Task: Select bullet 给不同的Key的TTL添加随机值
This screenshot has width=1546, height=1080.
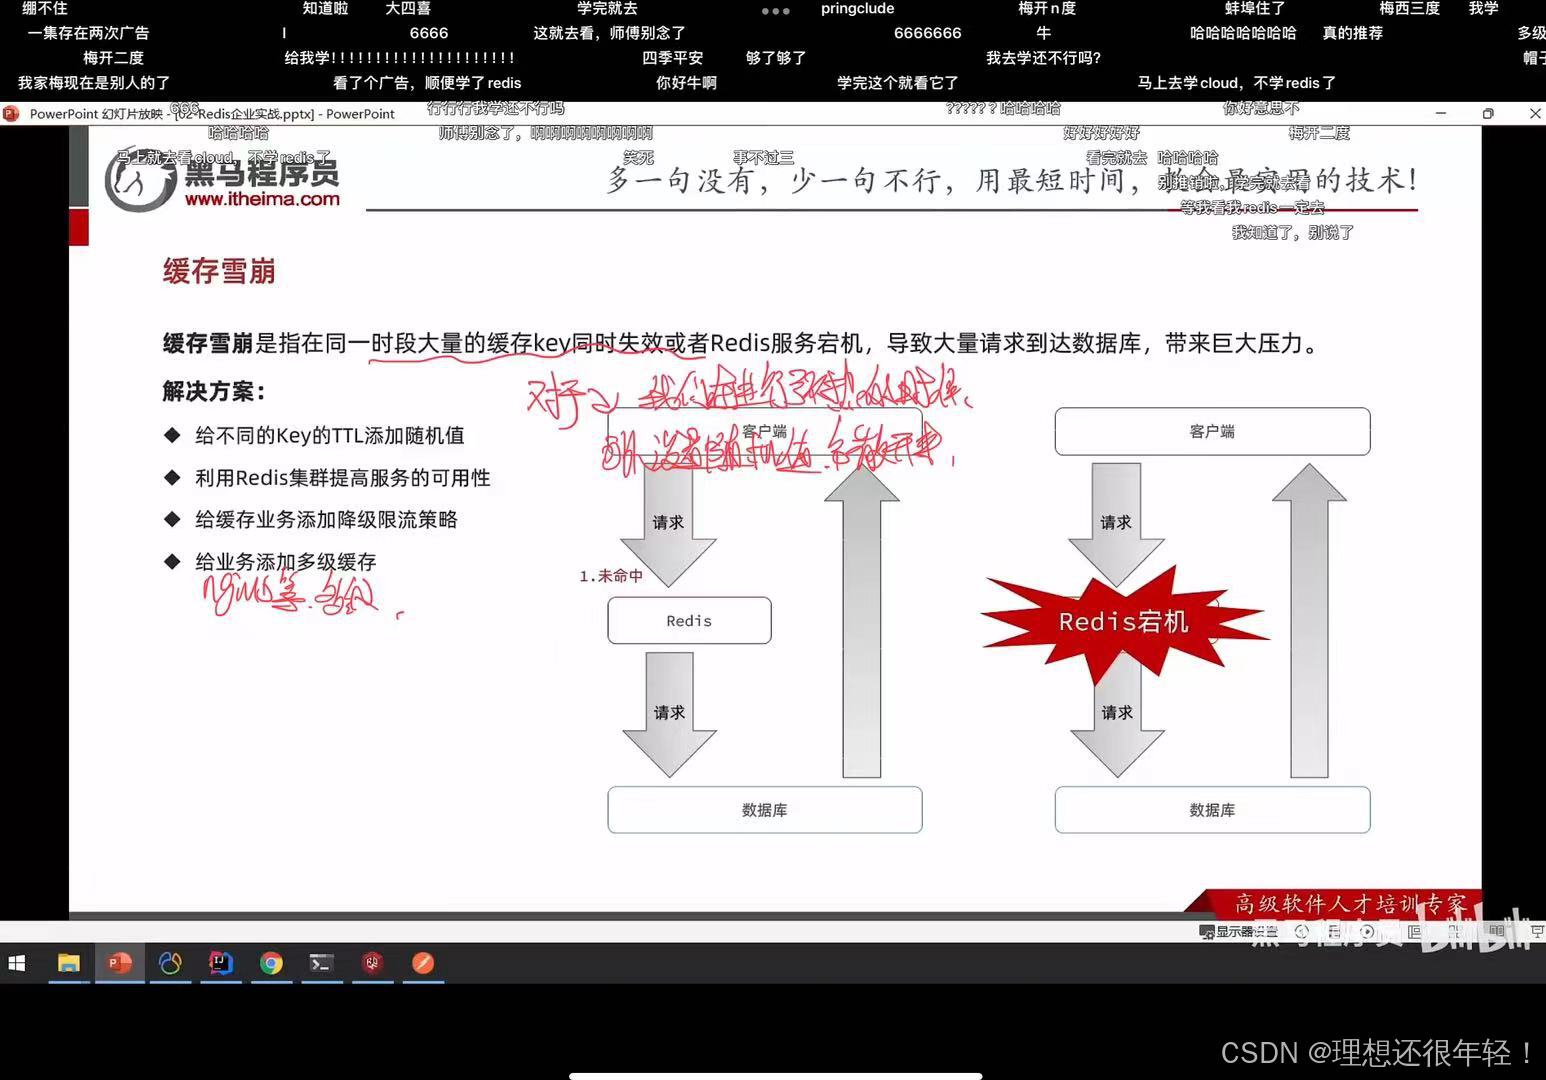Action: pyautogui.click(x=329, y=435)
